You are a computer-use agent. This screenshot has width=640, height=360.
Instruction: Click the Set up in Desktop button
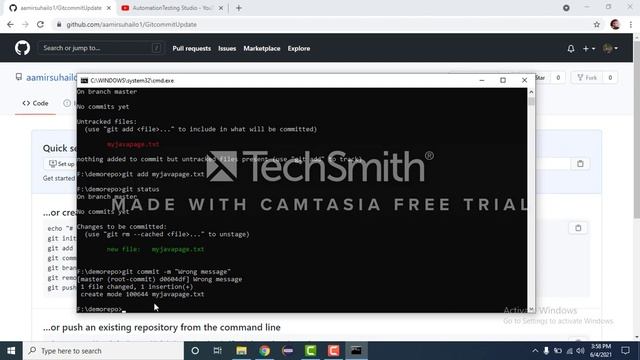pos(60,164)
